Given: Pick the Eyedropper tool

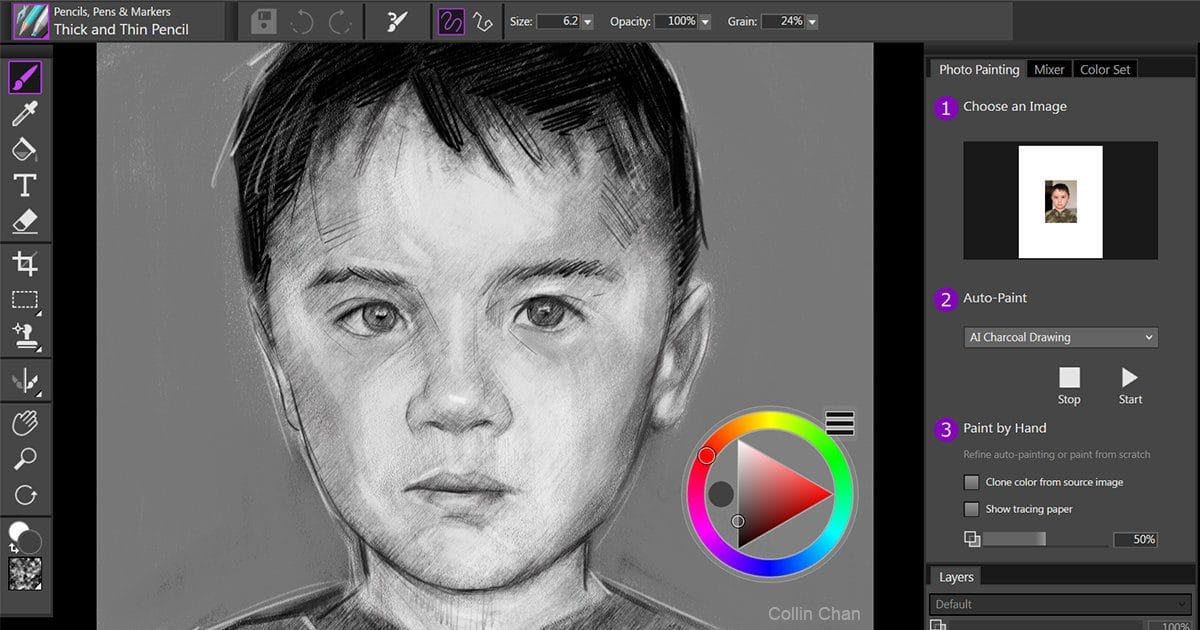Looking at the screenshot, I should [25, 113].
